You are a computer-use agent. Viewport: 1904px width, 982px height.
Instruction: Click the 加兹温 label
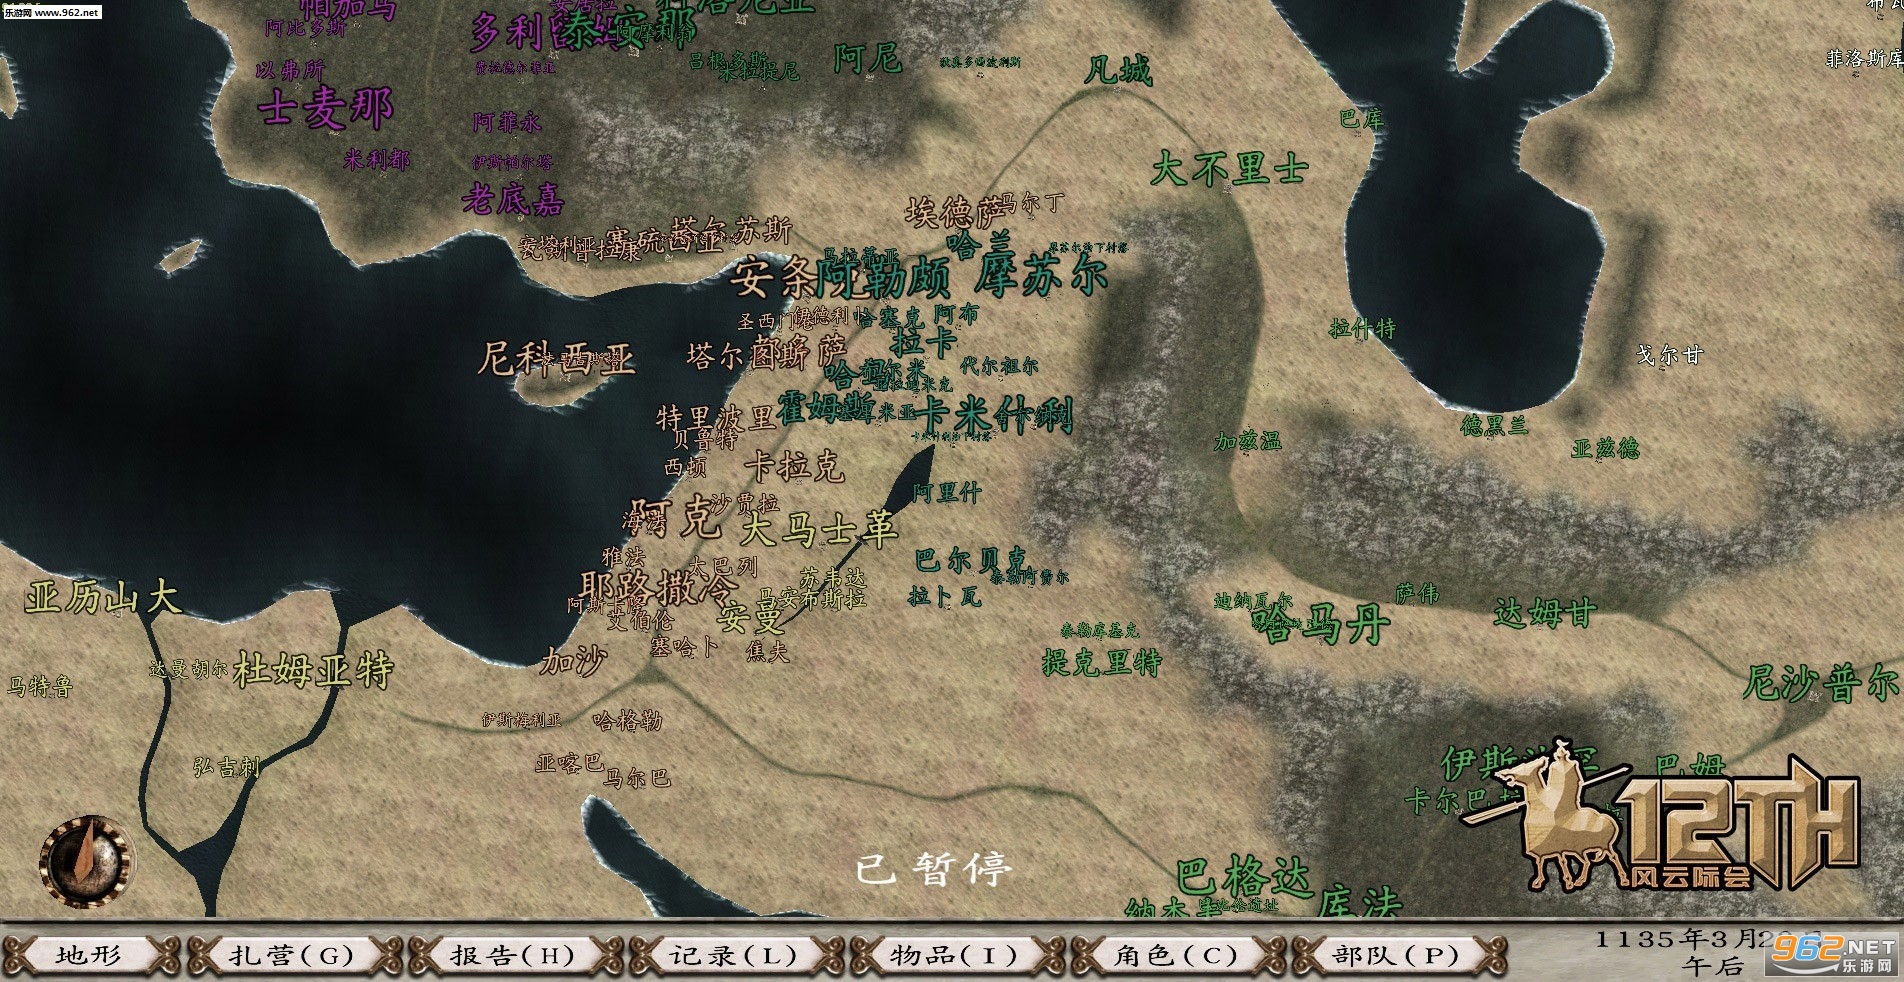[x=1247, y=440]
